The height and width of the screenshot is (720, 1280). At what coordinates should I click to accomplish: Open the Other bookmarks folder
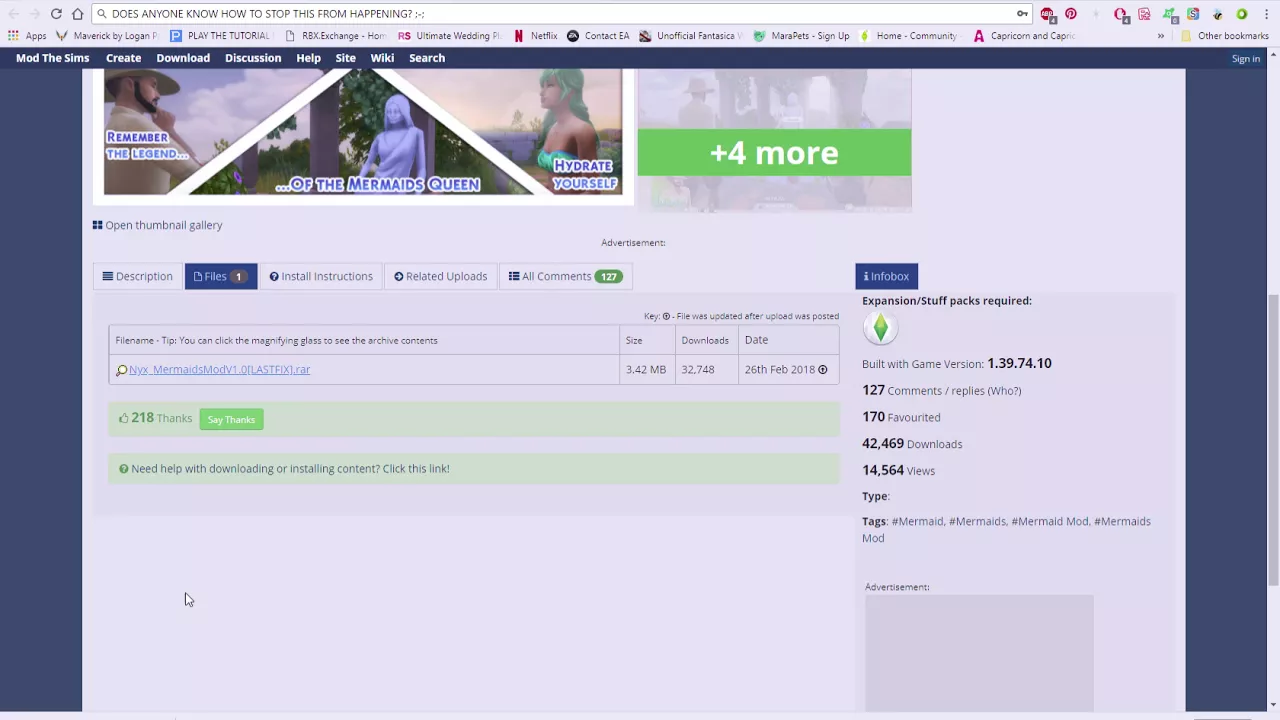[1225, 36]
